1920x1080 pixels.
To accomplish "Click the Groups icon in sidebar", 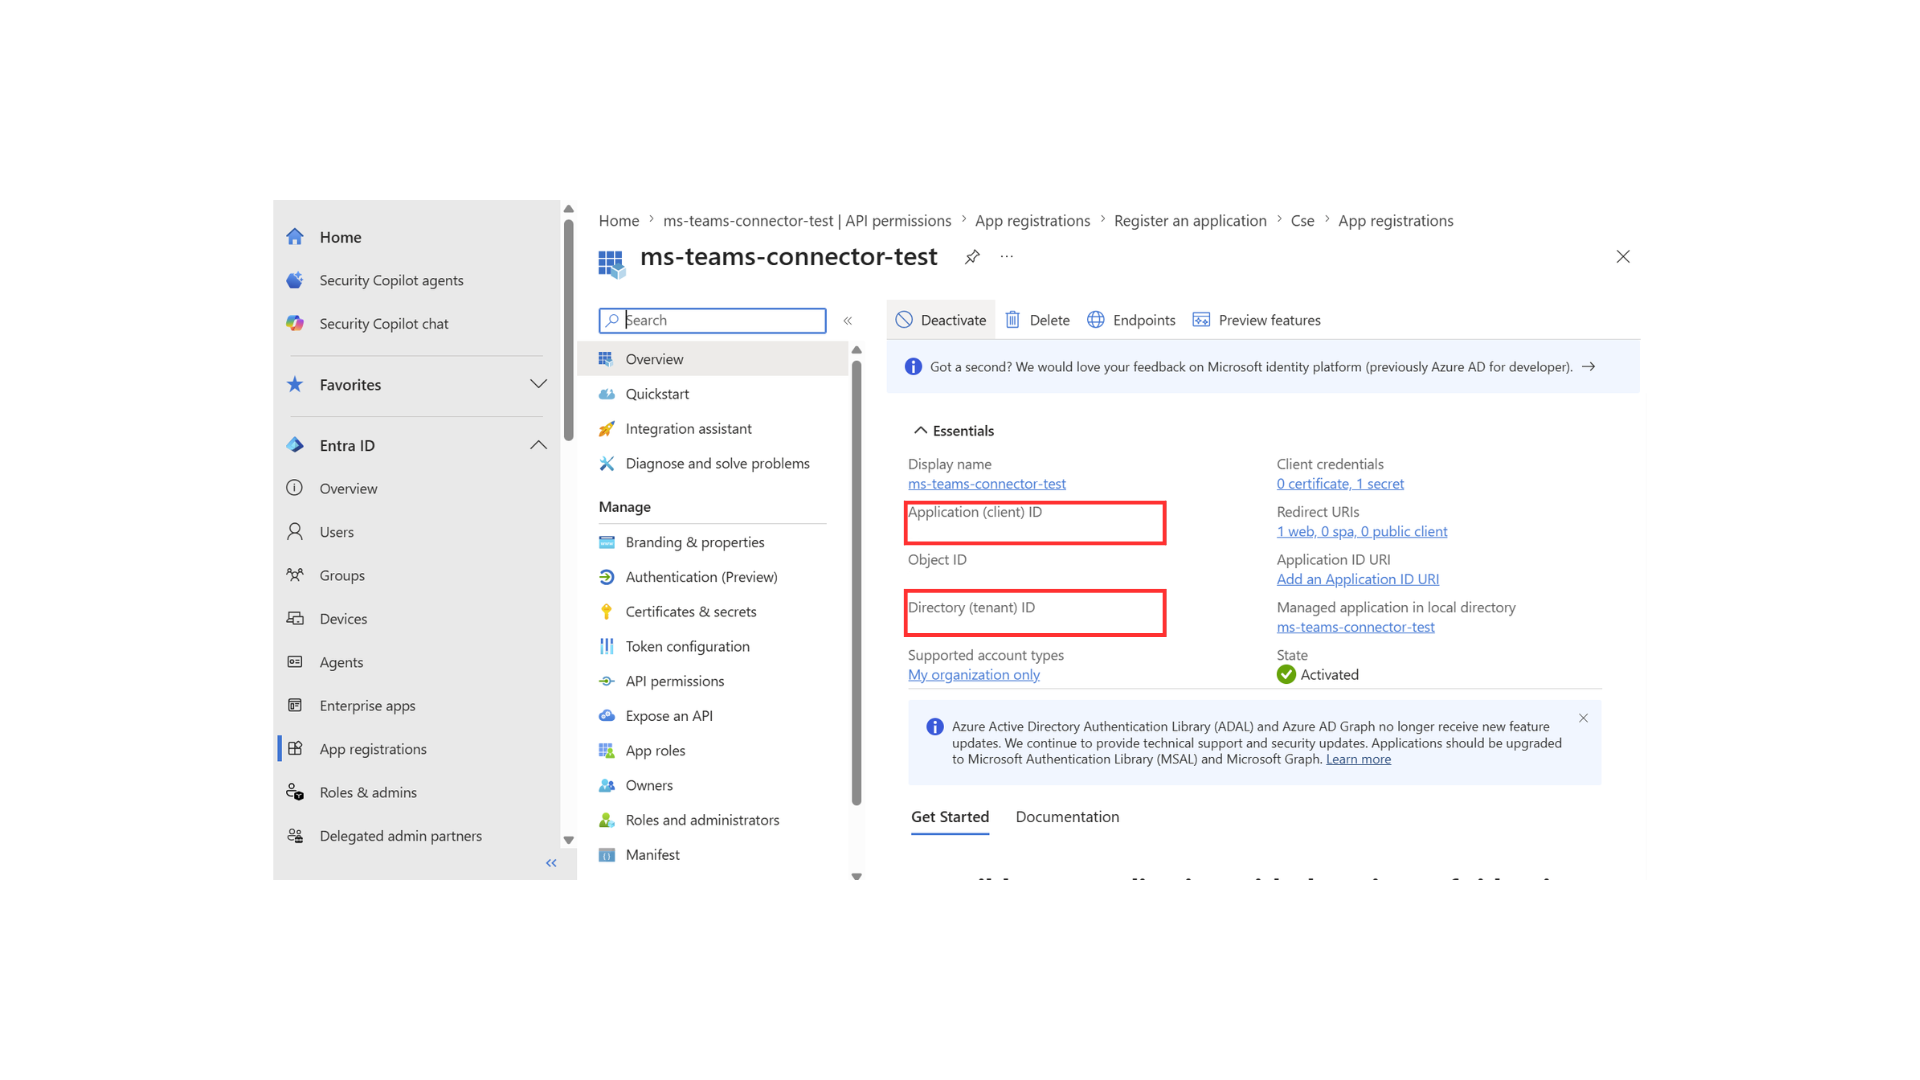I will (295, 575).
